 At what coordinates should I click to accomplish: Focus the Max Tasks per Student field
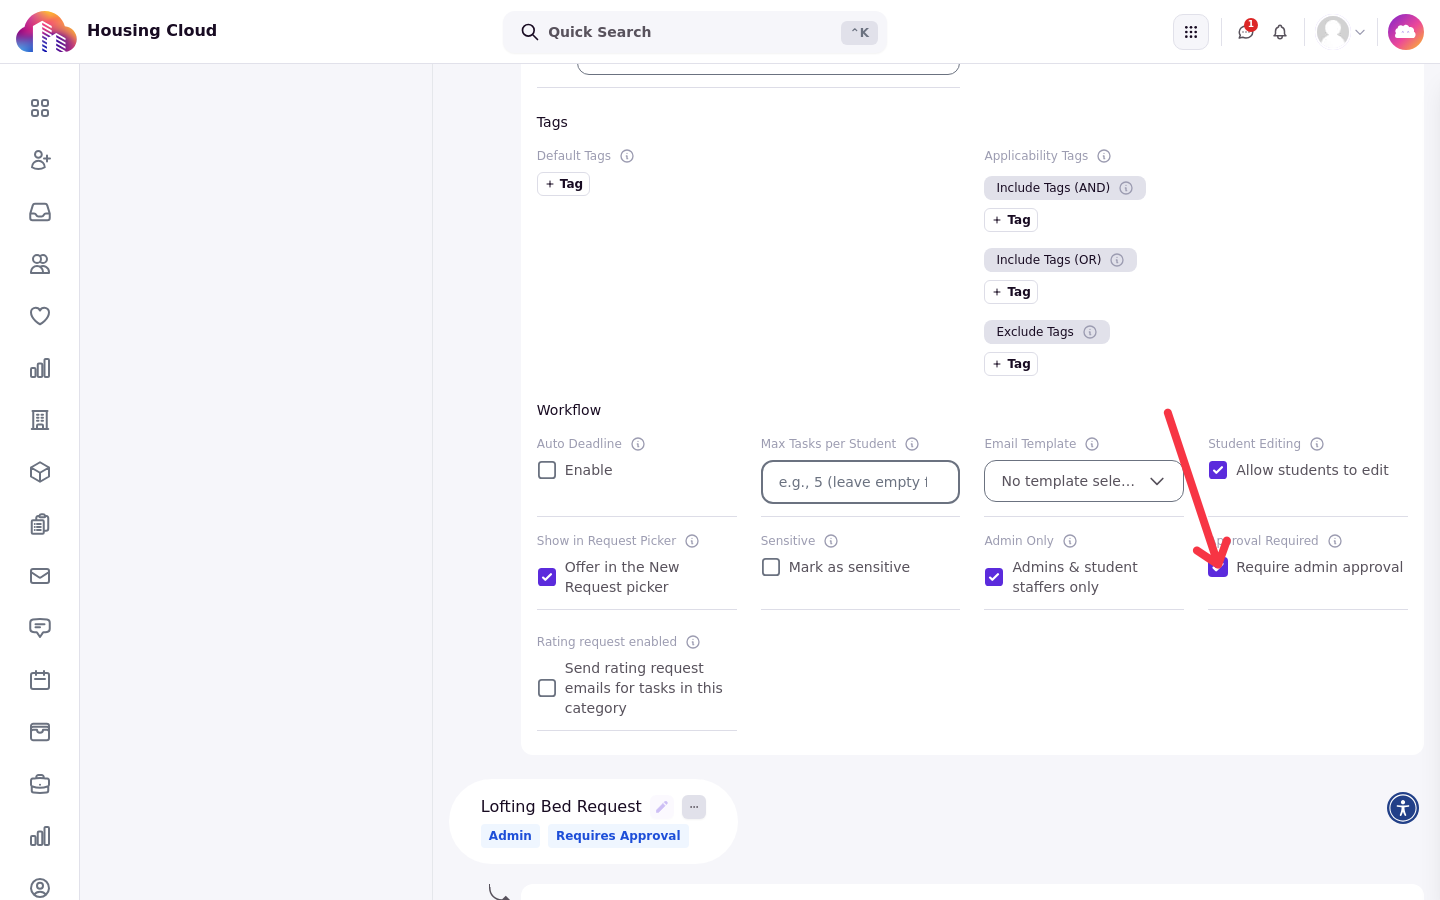pos(860,482)
